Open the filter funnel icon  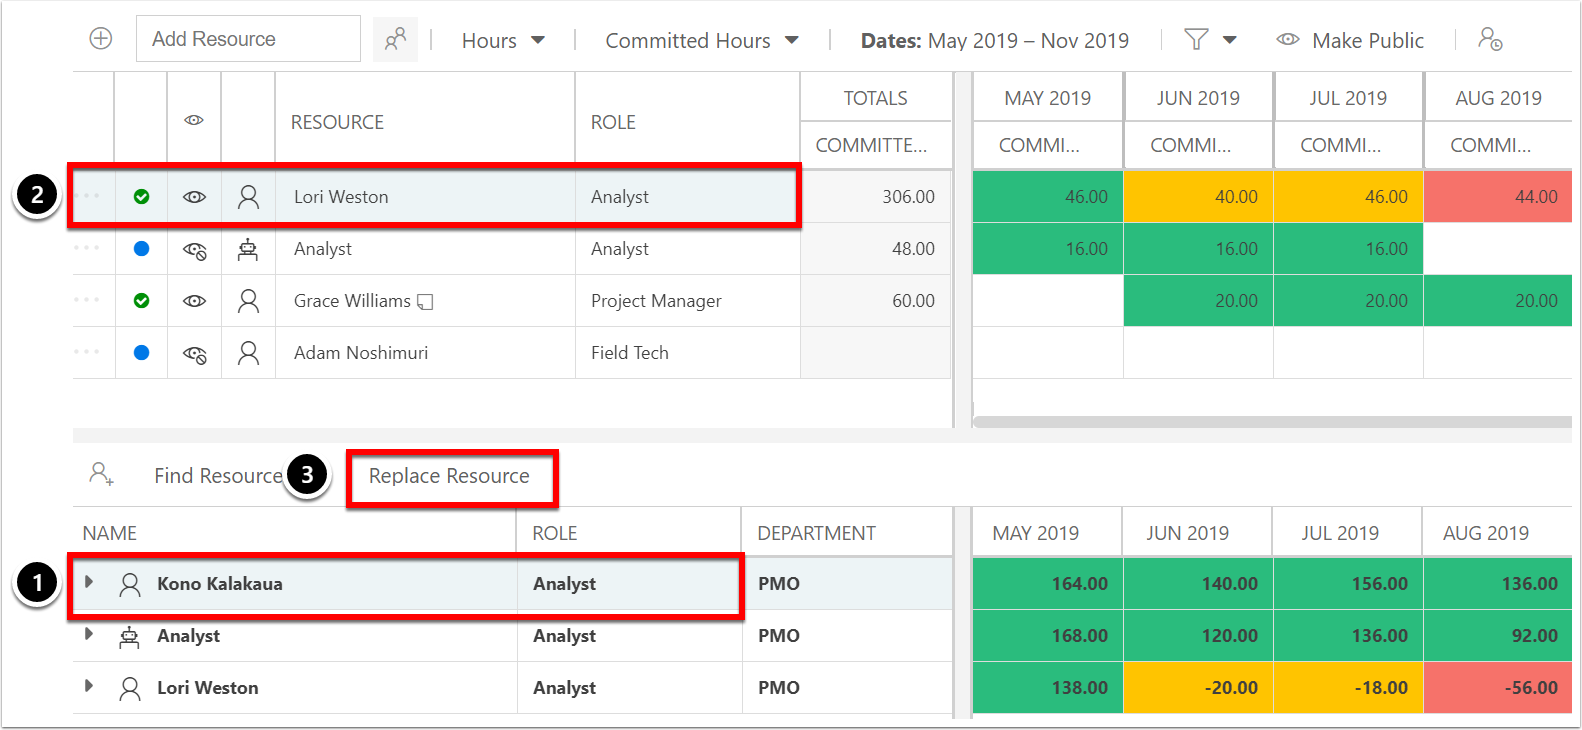[x=1196, y=40]
